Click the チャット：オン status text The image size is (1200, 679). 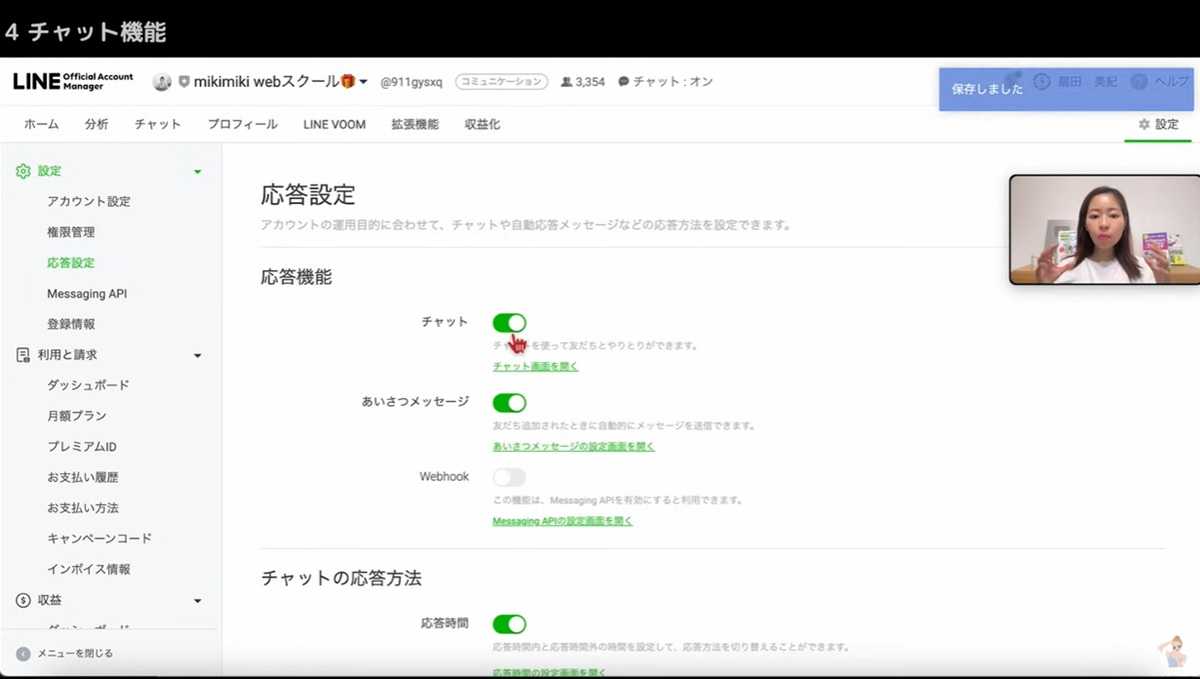point(672,82)
